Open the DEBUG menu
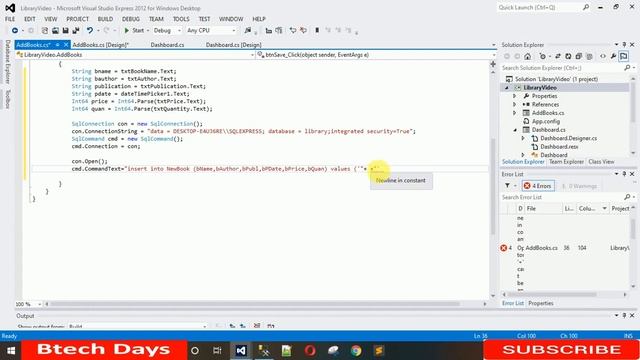 pos(131,19)
